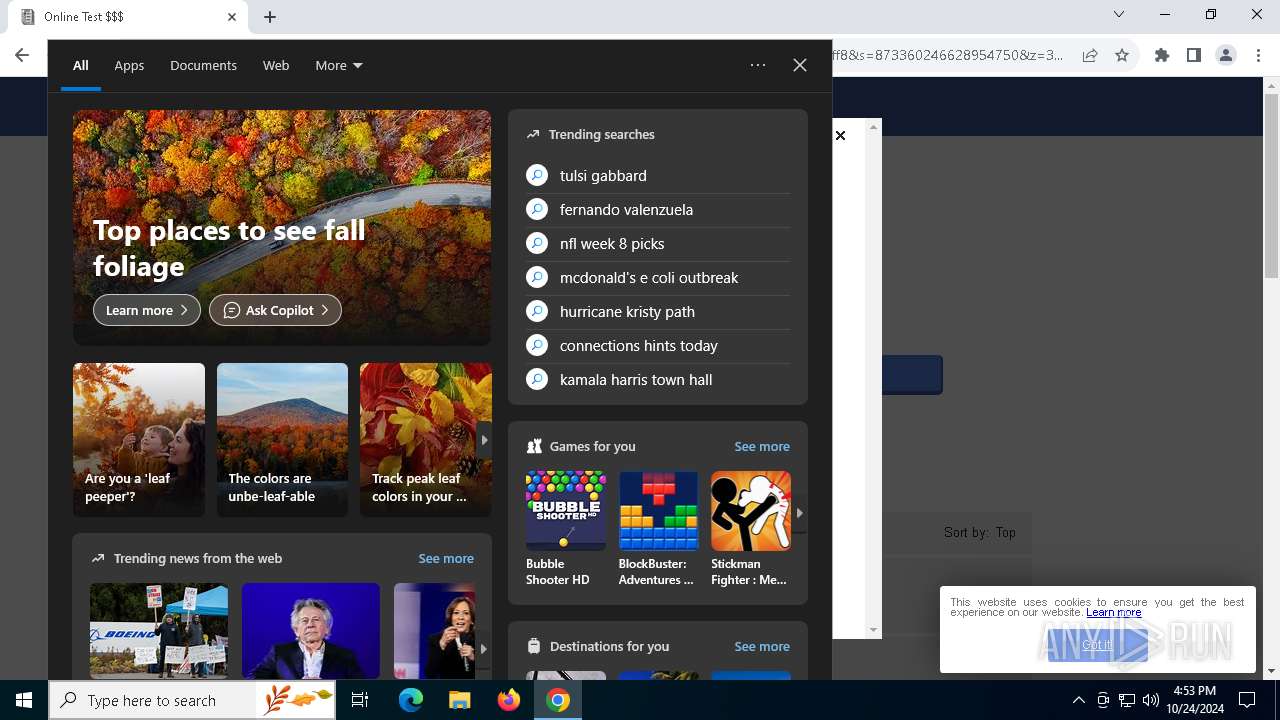
Task: Bookmark this page with the star icon
Action: click(x=1122, y=55)
